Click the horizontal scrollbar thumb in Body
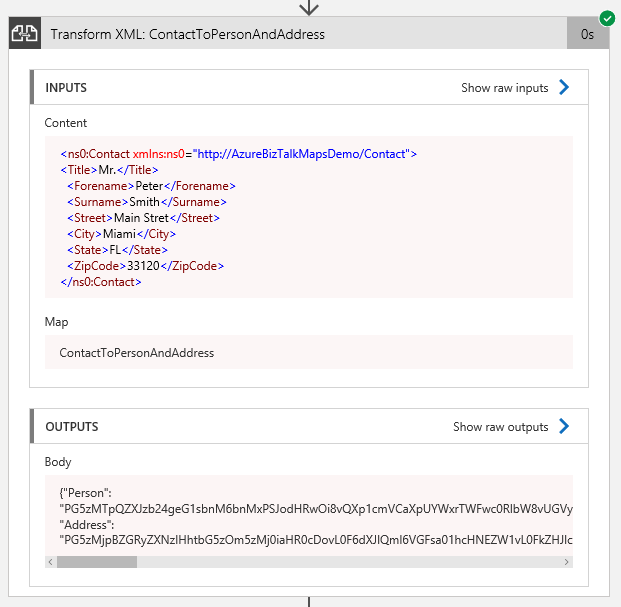The height and width of the screenshot is (607, 621). (x=97, y=562)
